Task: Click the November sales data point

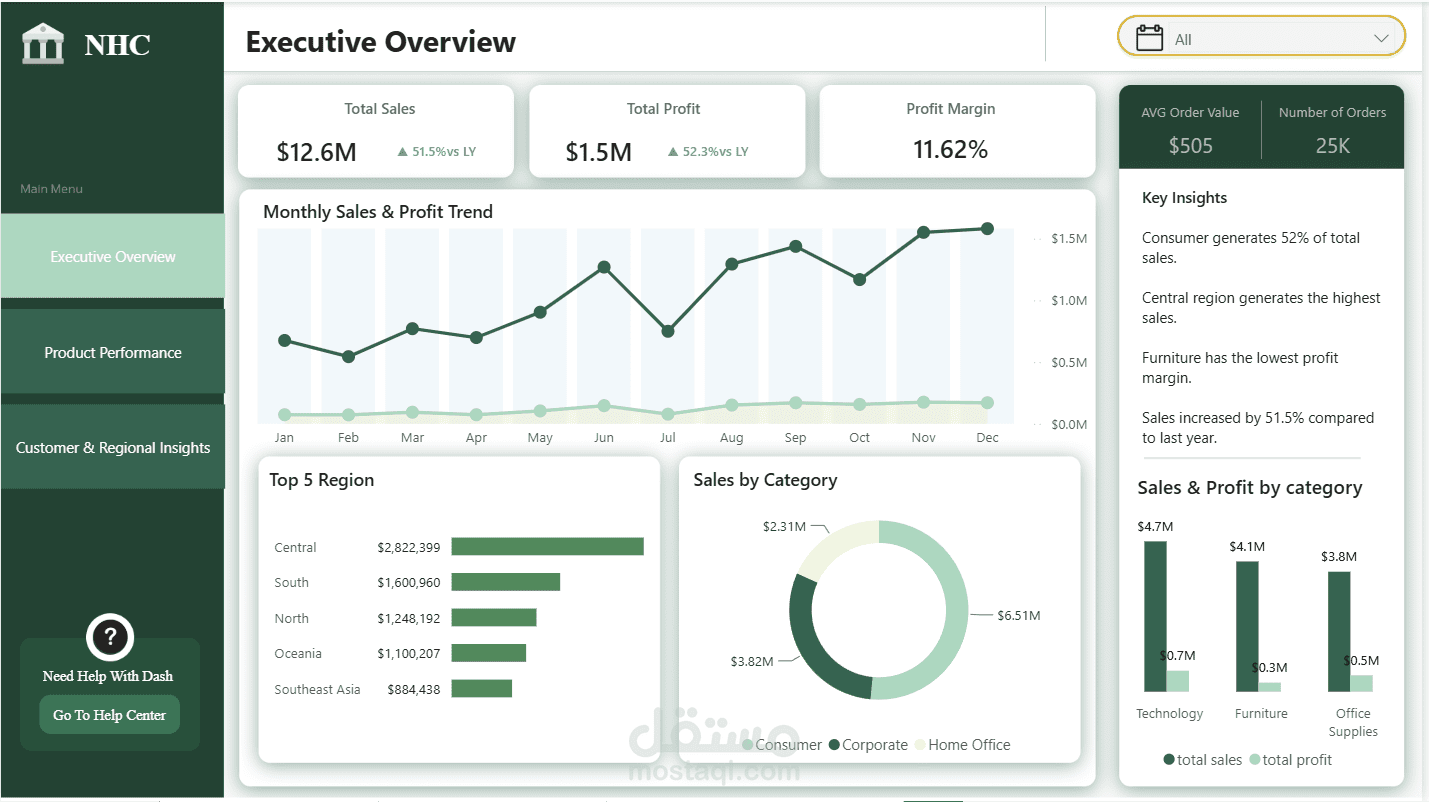Action: [x=923, y=232]
